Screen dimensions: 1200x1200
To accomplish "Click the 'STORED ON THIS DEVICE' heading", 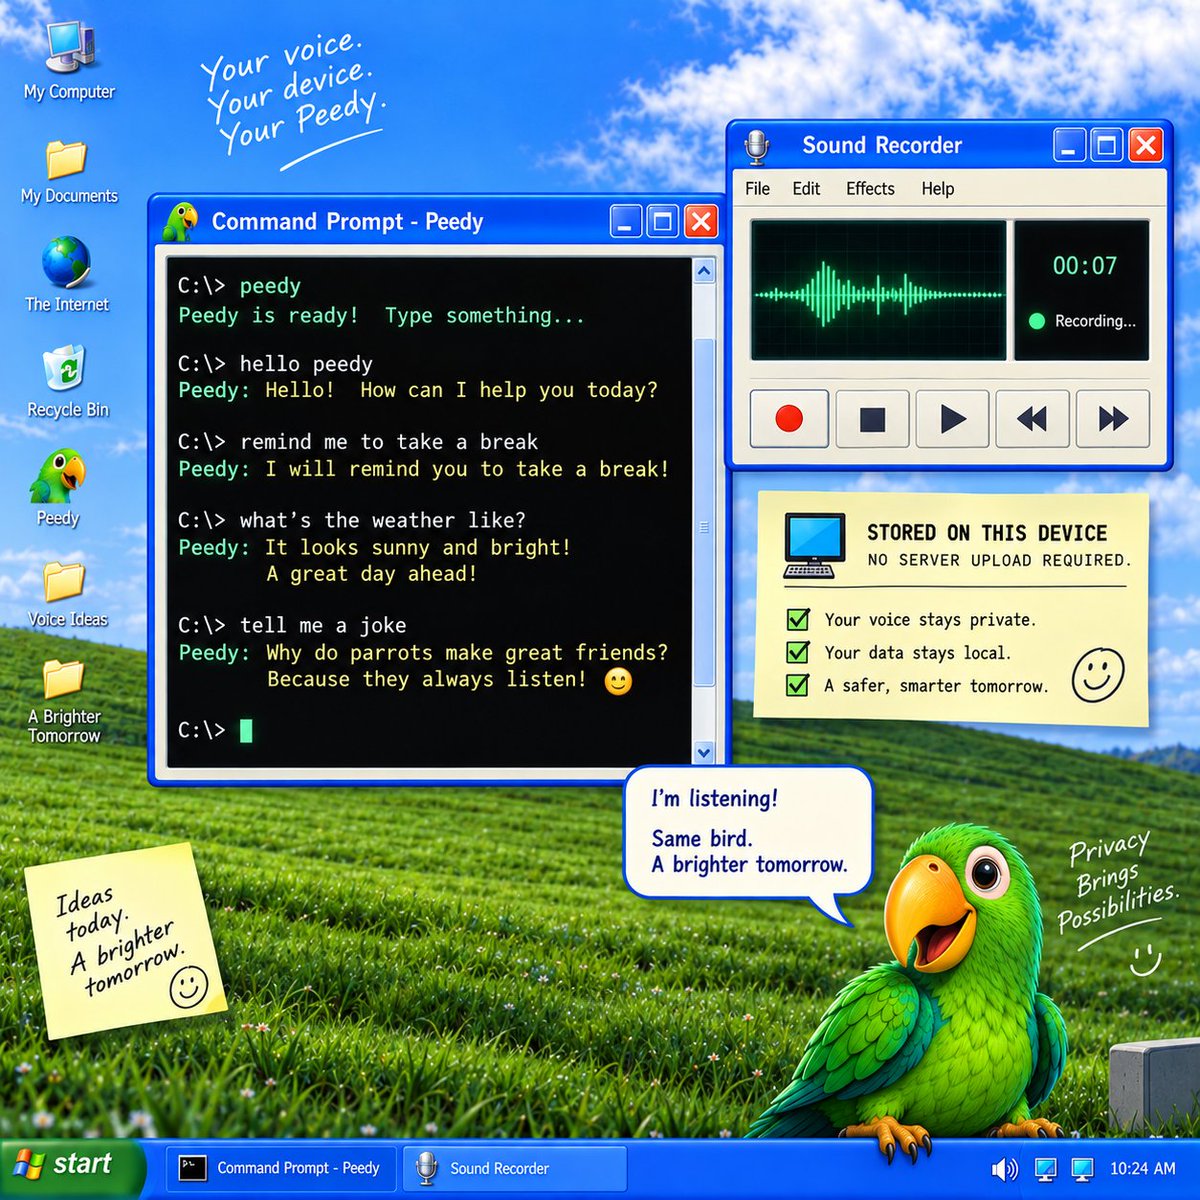I will 987,533.
